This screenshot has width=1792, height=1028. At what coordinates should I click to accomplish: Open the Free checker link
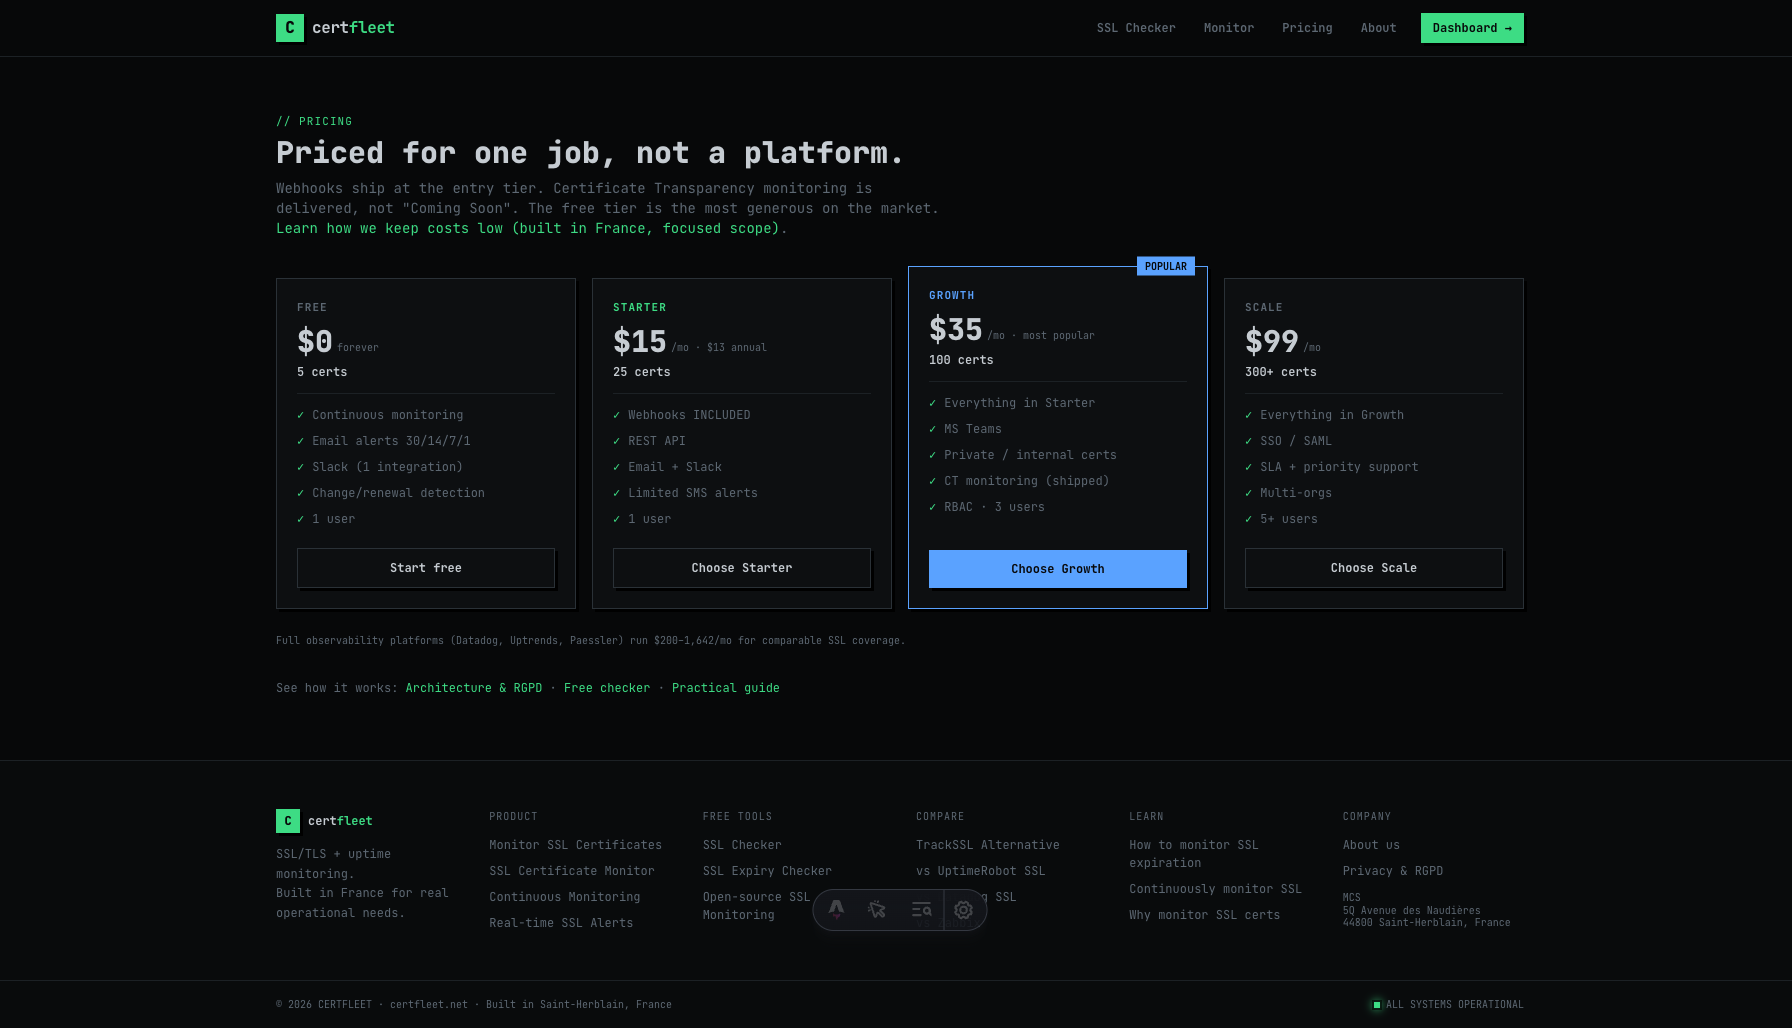(x=607, y=688)
